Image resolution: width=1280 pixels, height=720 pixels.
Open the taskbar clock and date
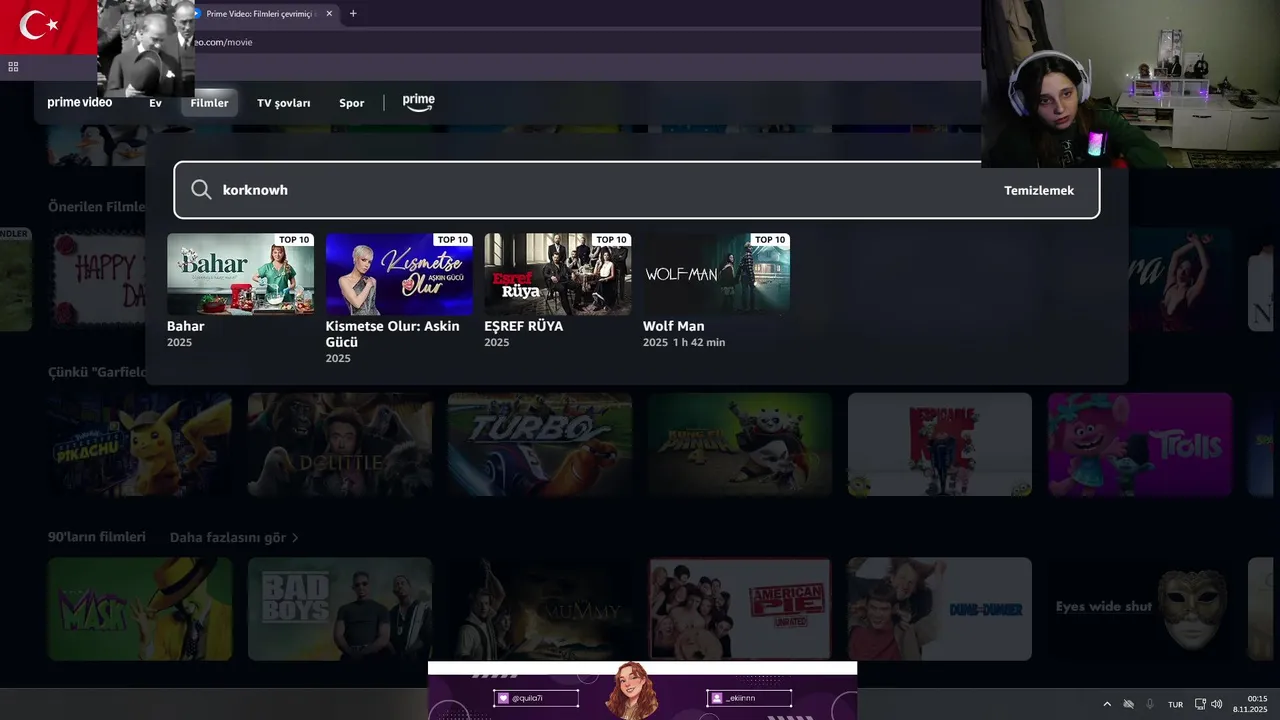1252,704
